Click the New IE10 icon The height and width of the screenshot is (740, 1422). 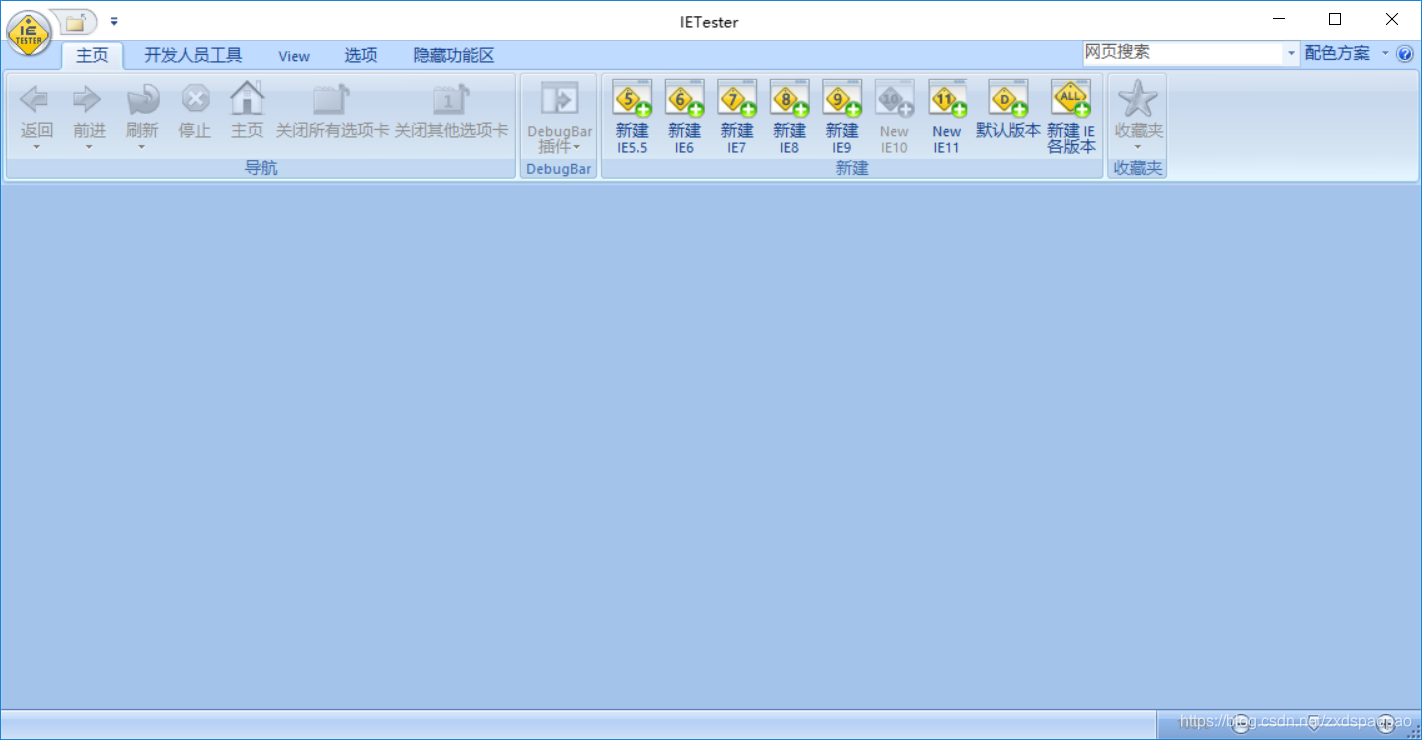[x=894, y=99]
